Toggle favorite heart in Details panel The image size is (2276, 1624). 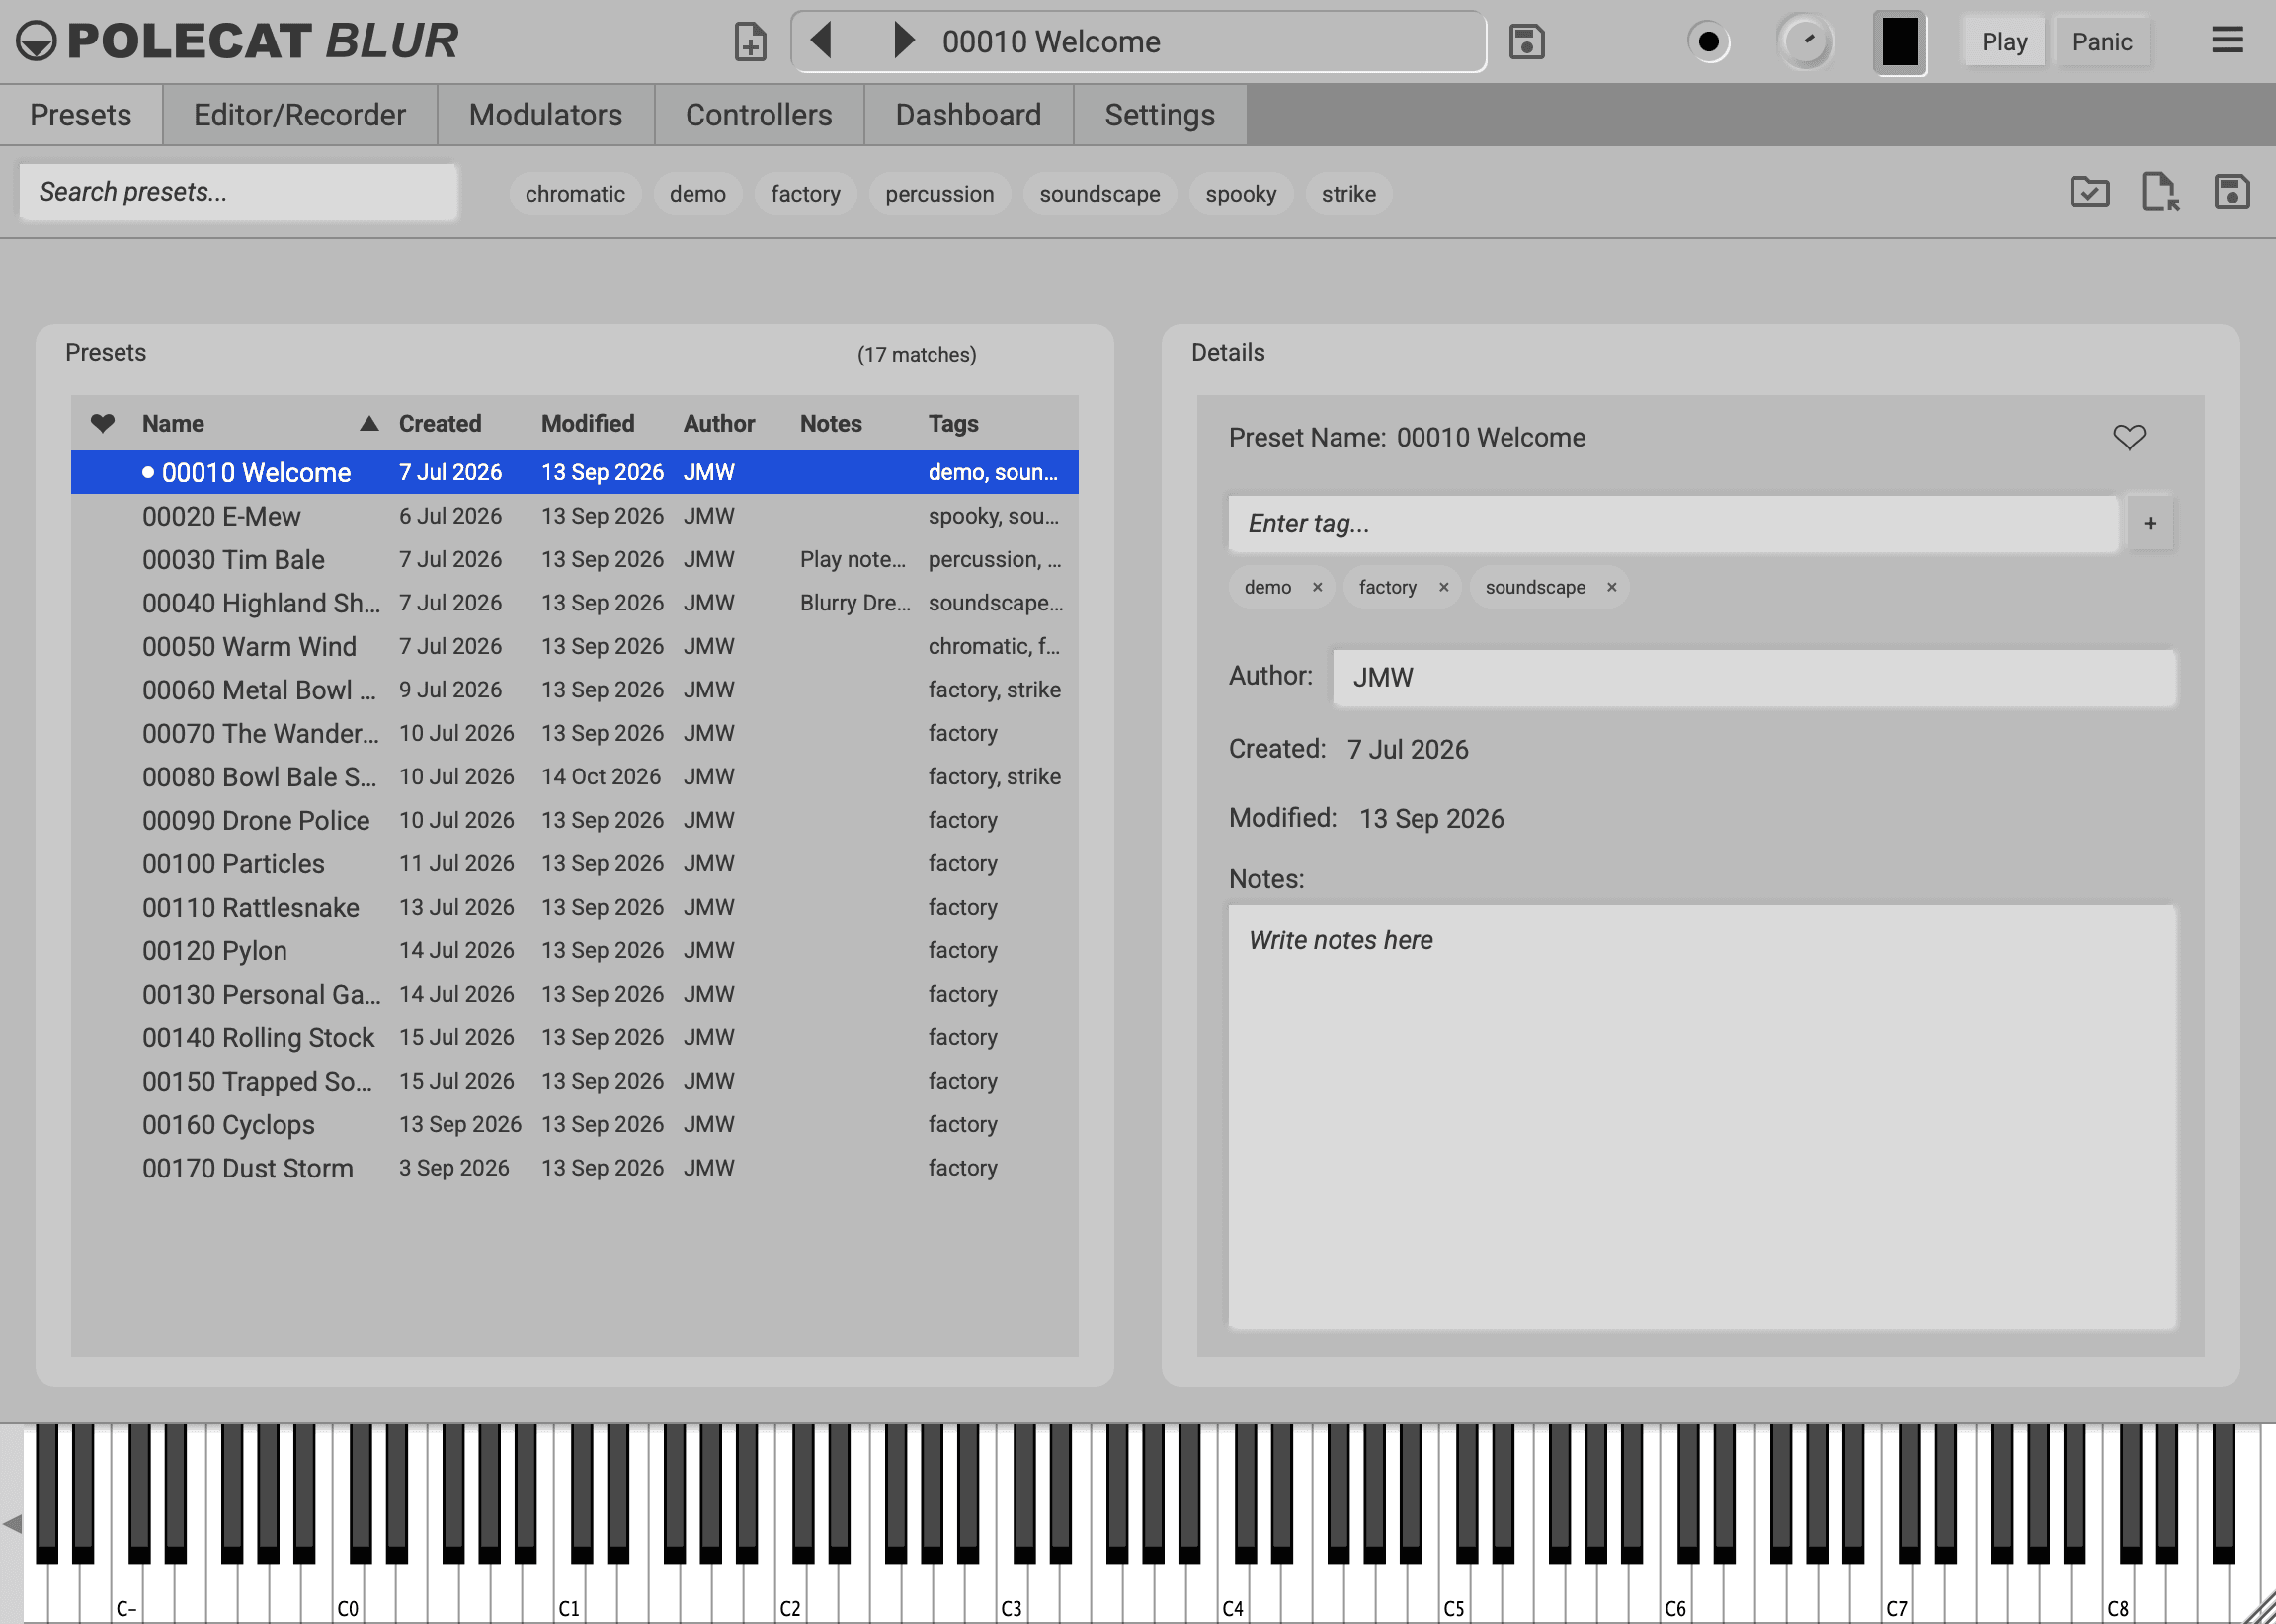point(2129,437)
